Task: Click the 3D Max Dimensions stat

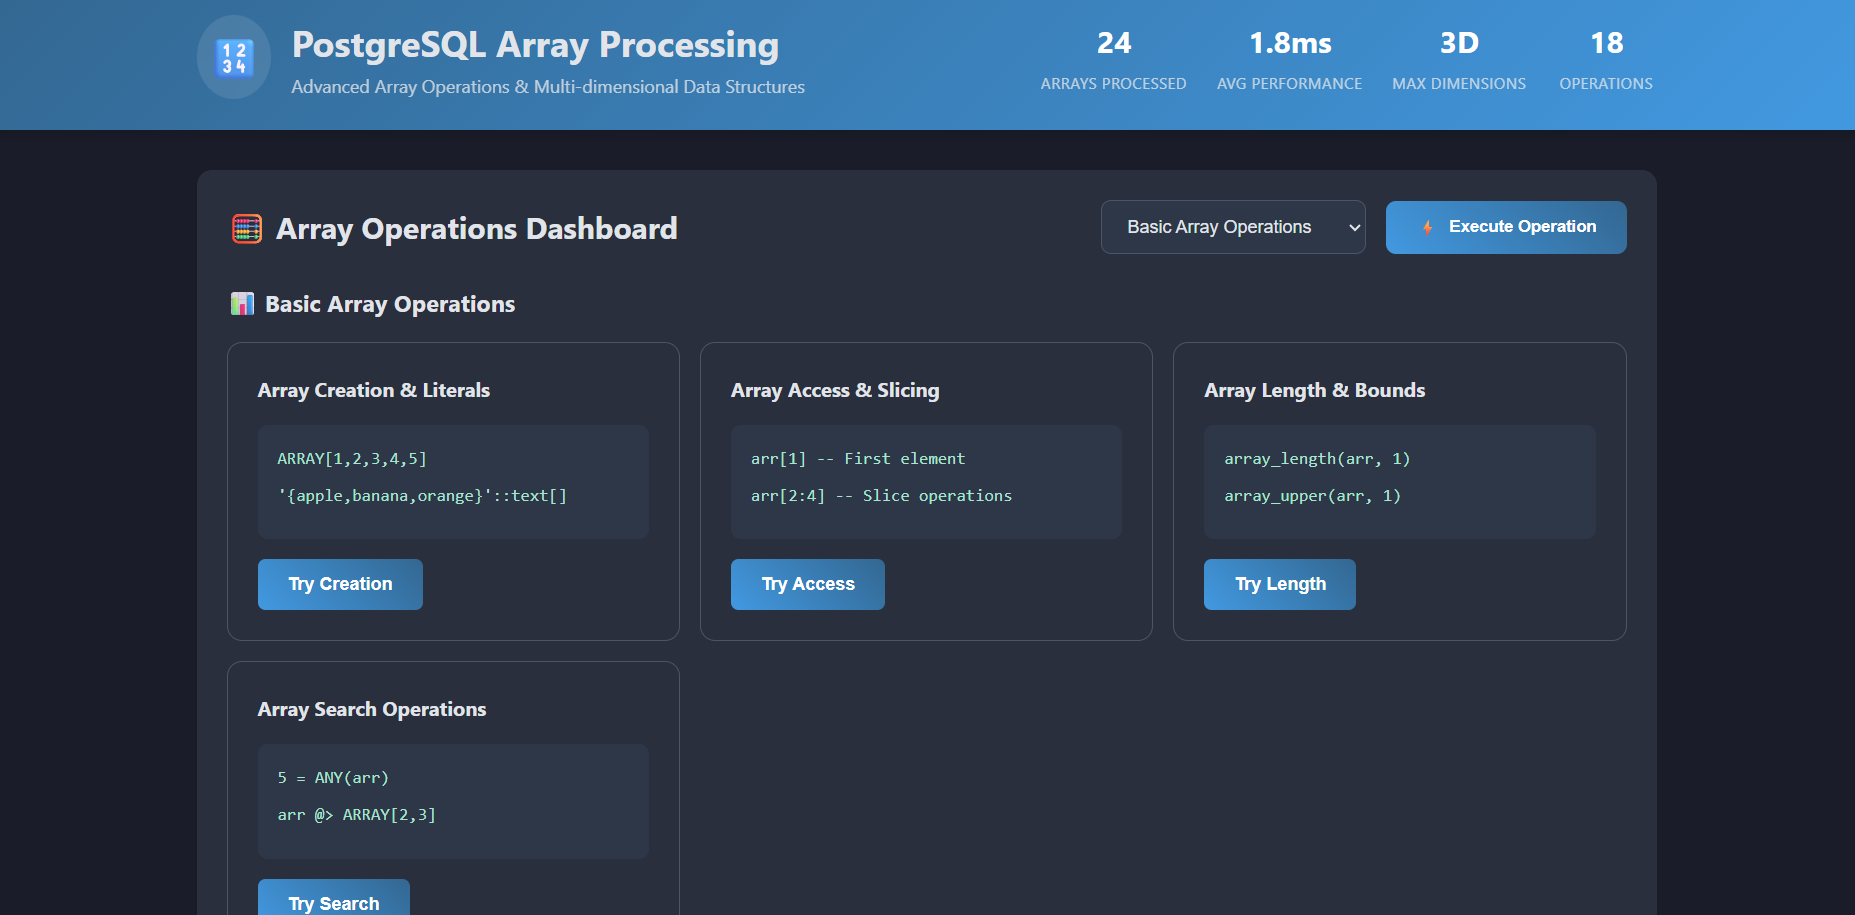Action: pos(1458,57)
